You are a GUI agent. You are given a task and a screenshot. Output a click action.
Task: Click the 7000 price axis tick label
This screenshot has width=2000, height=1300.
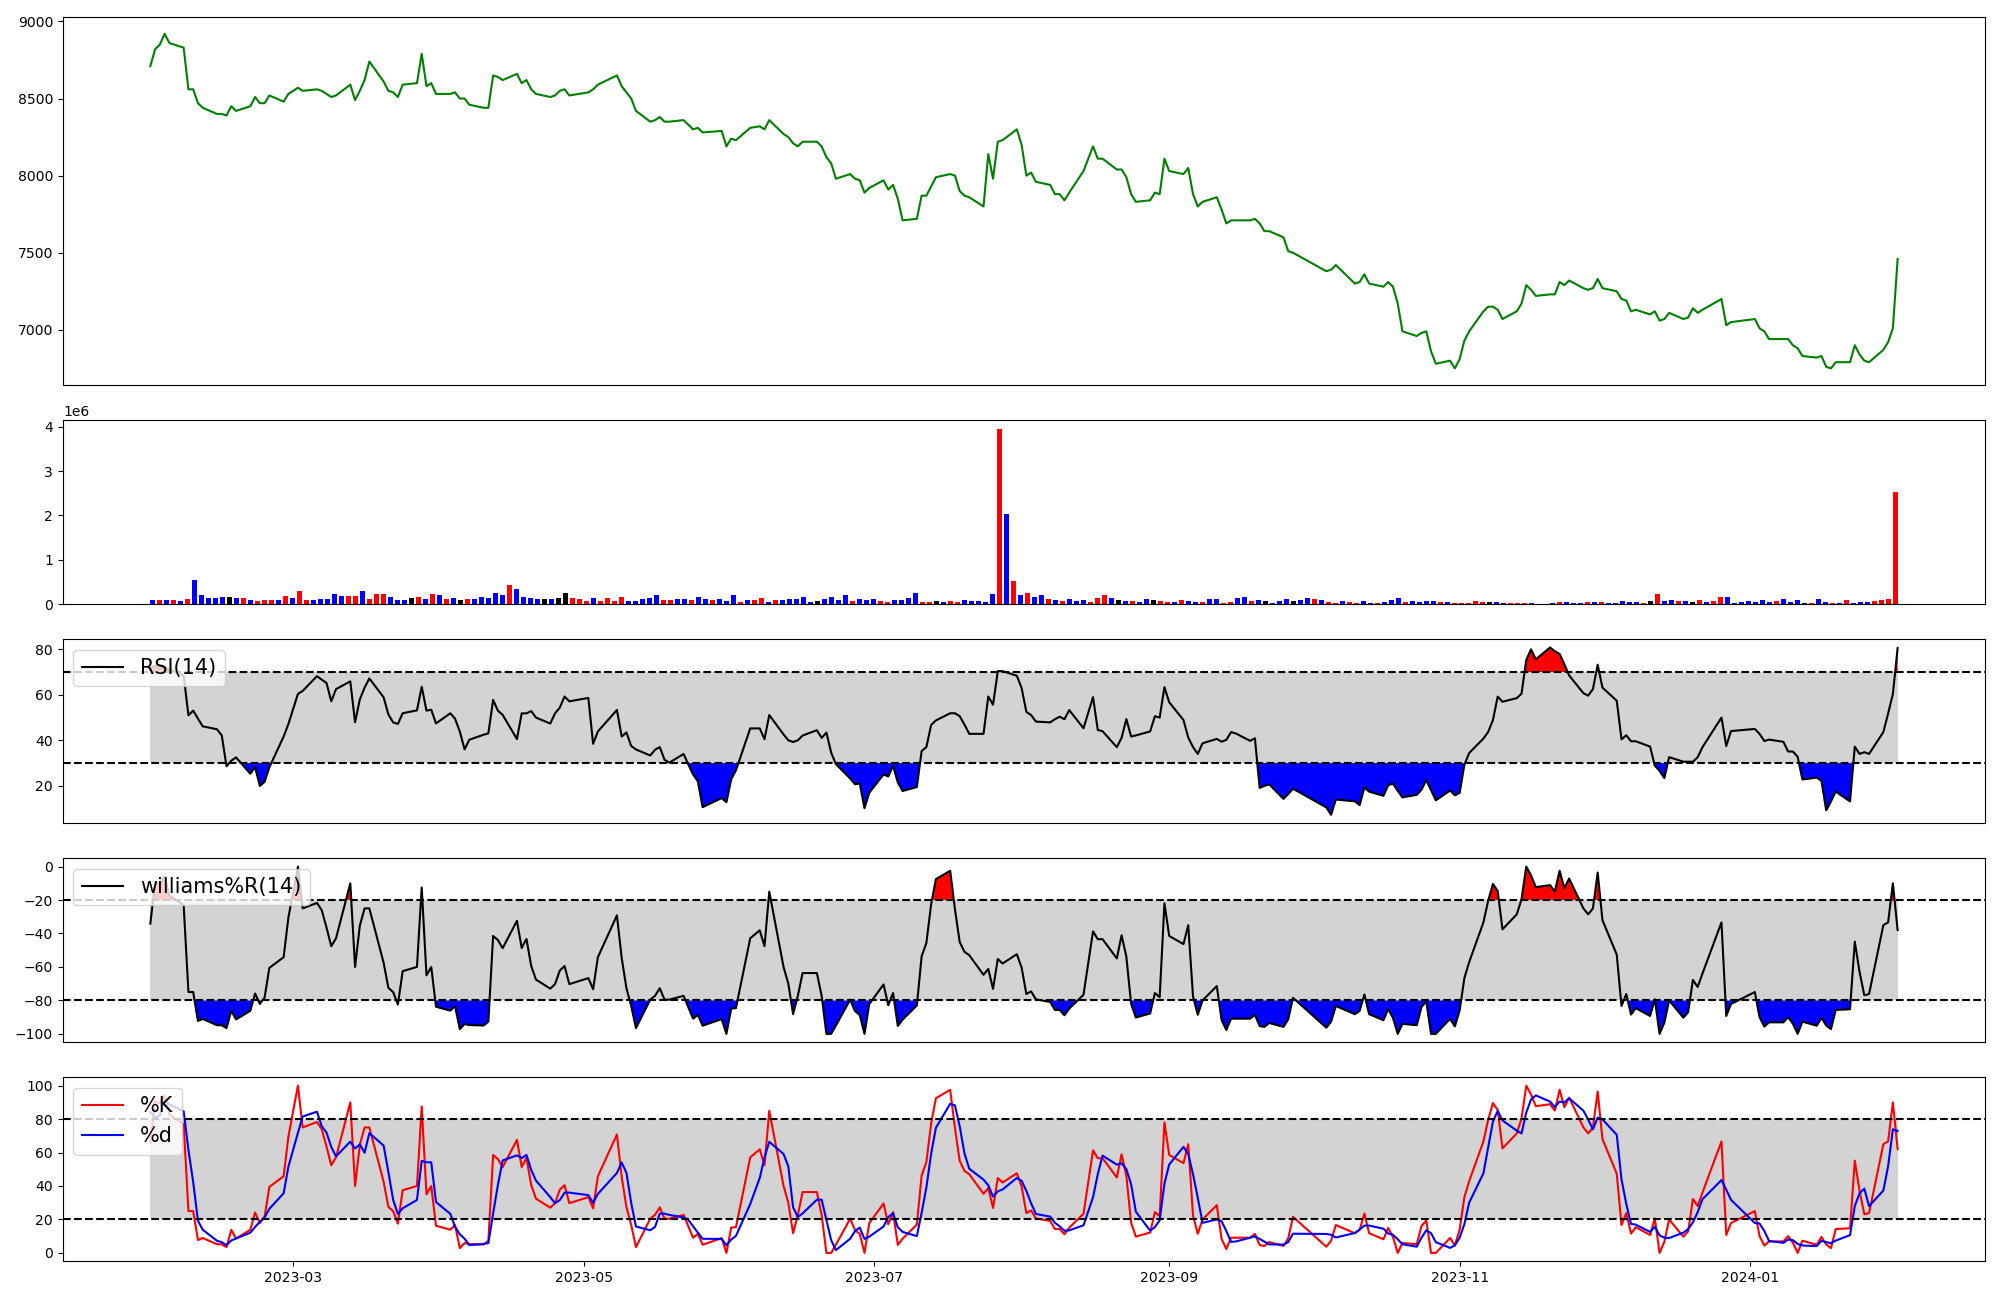37,331
